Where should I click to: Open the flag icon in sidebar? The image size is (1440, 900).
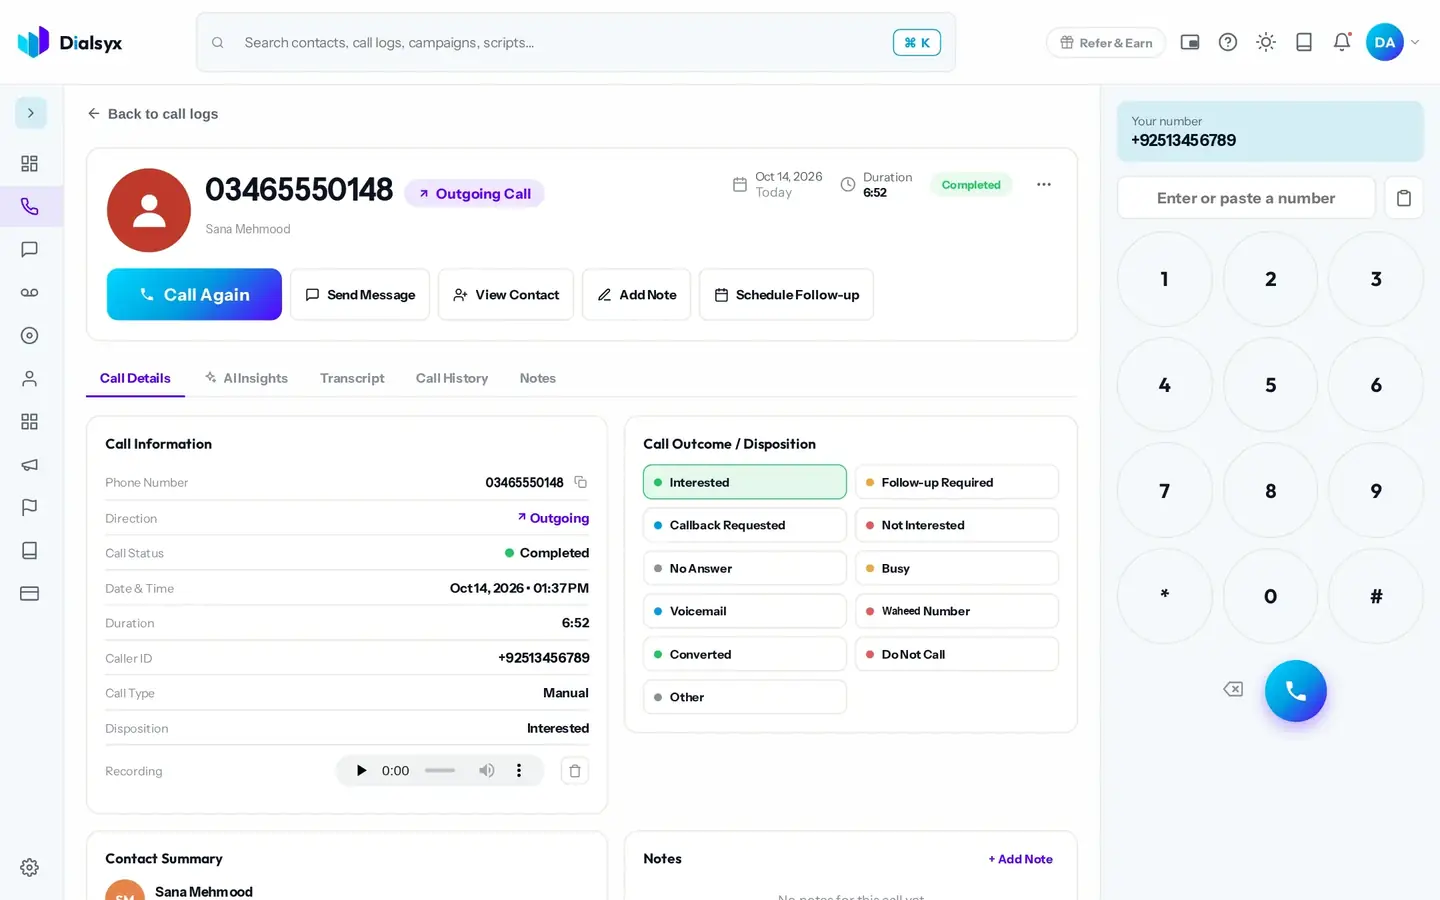pyautogui.click(x=30, y=508)
